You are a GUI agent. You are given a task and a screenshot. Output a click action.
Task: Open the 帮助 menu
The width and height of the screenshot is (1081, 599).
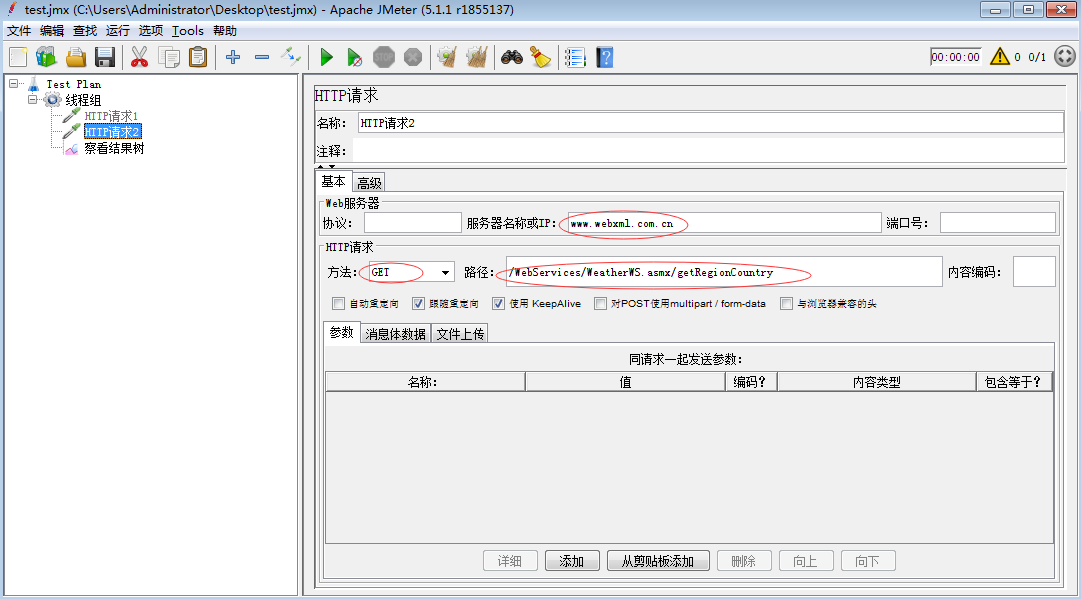click(225, 30)
